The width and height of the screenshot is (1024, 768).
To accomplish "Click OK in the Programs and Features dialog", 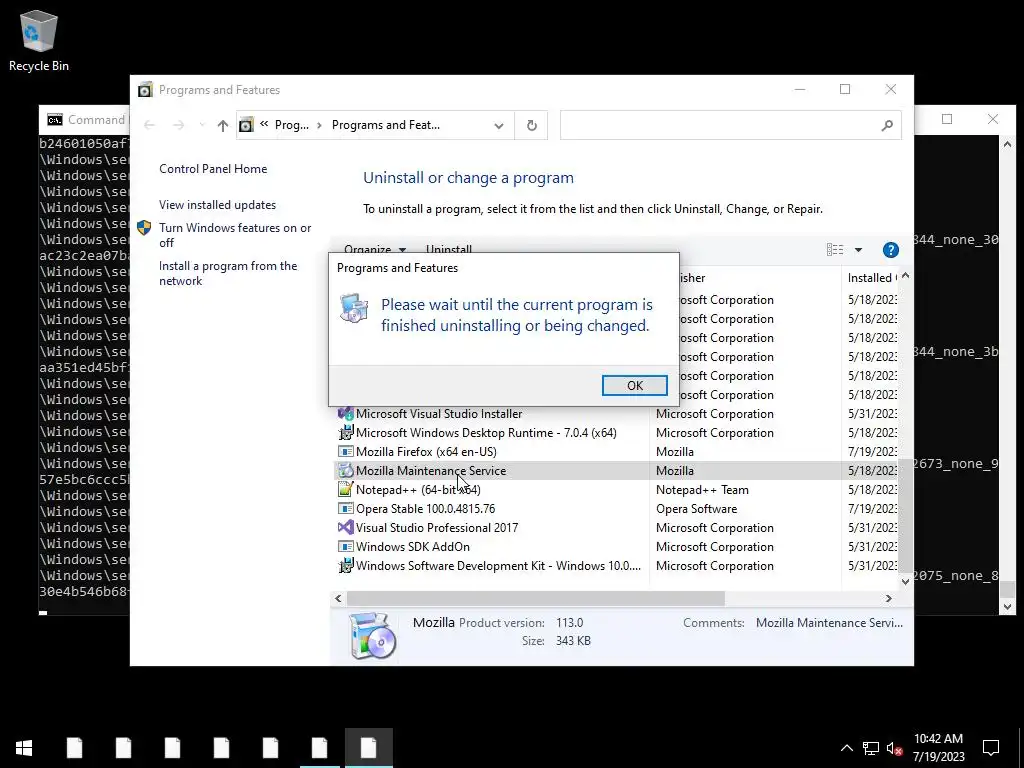I will [634, 385].
